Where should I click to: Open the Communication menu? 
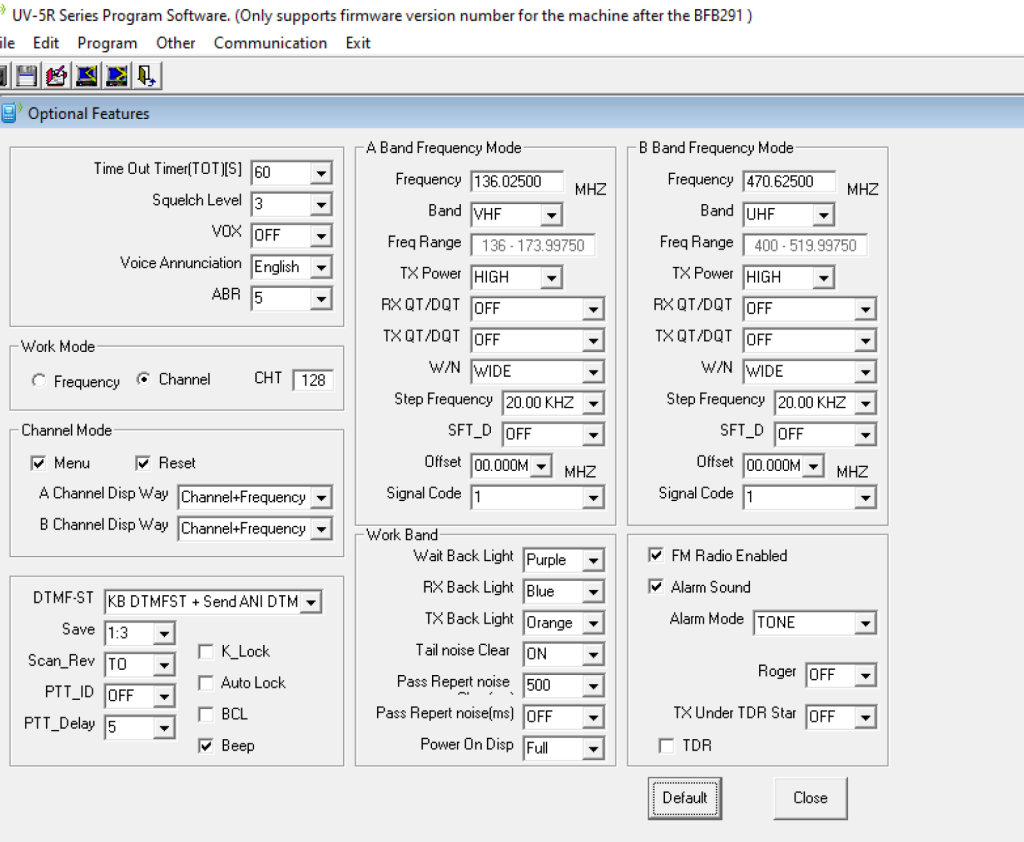270,43
